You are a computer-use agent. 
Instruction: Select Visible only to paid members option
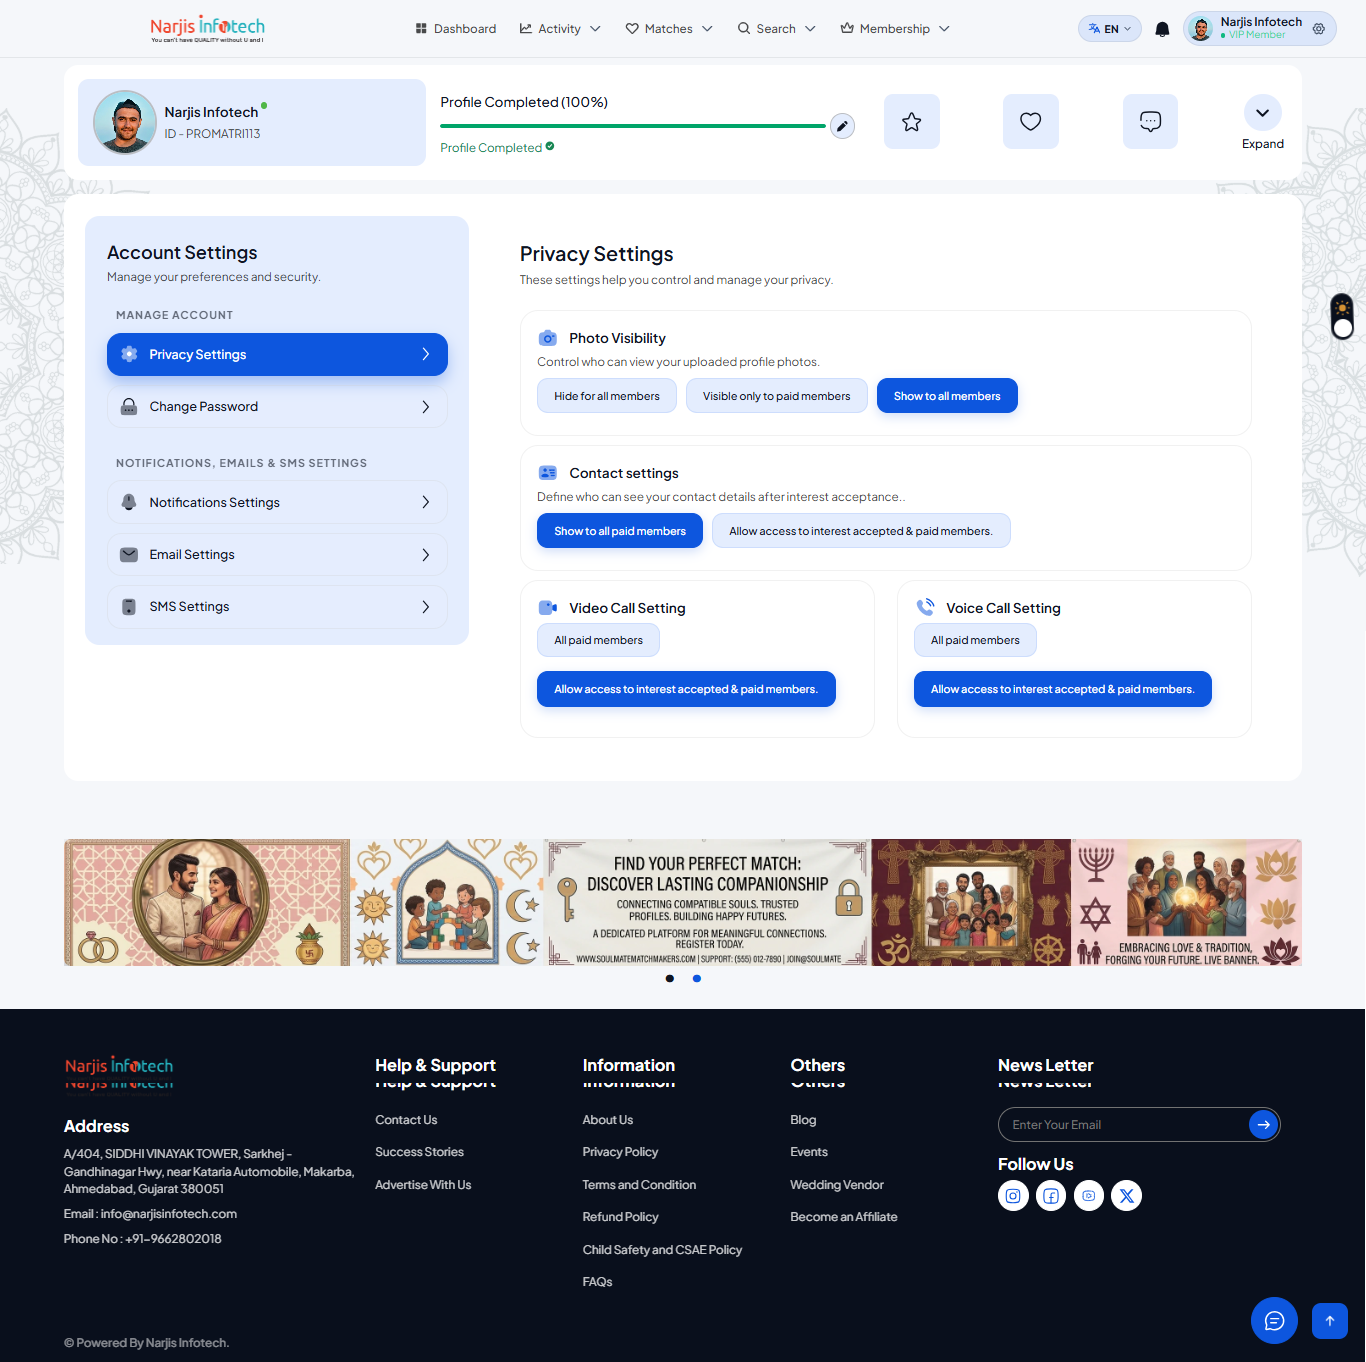click(777, 396)
